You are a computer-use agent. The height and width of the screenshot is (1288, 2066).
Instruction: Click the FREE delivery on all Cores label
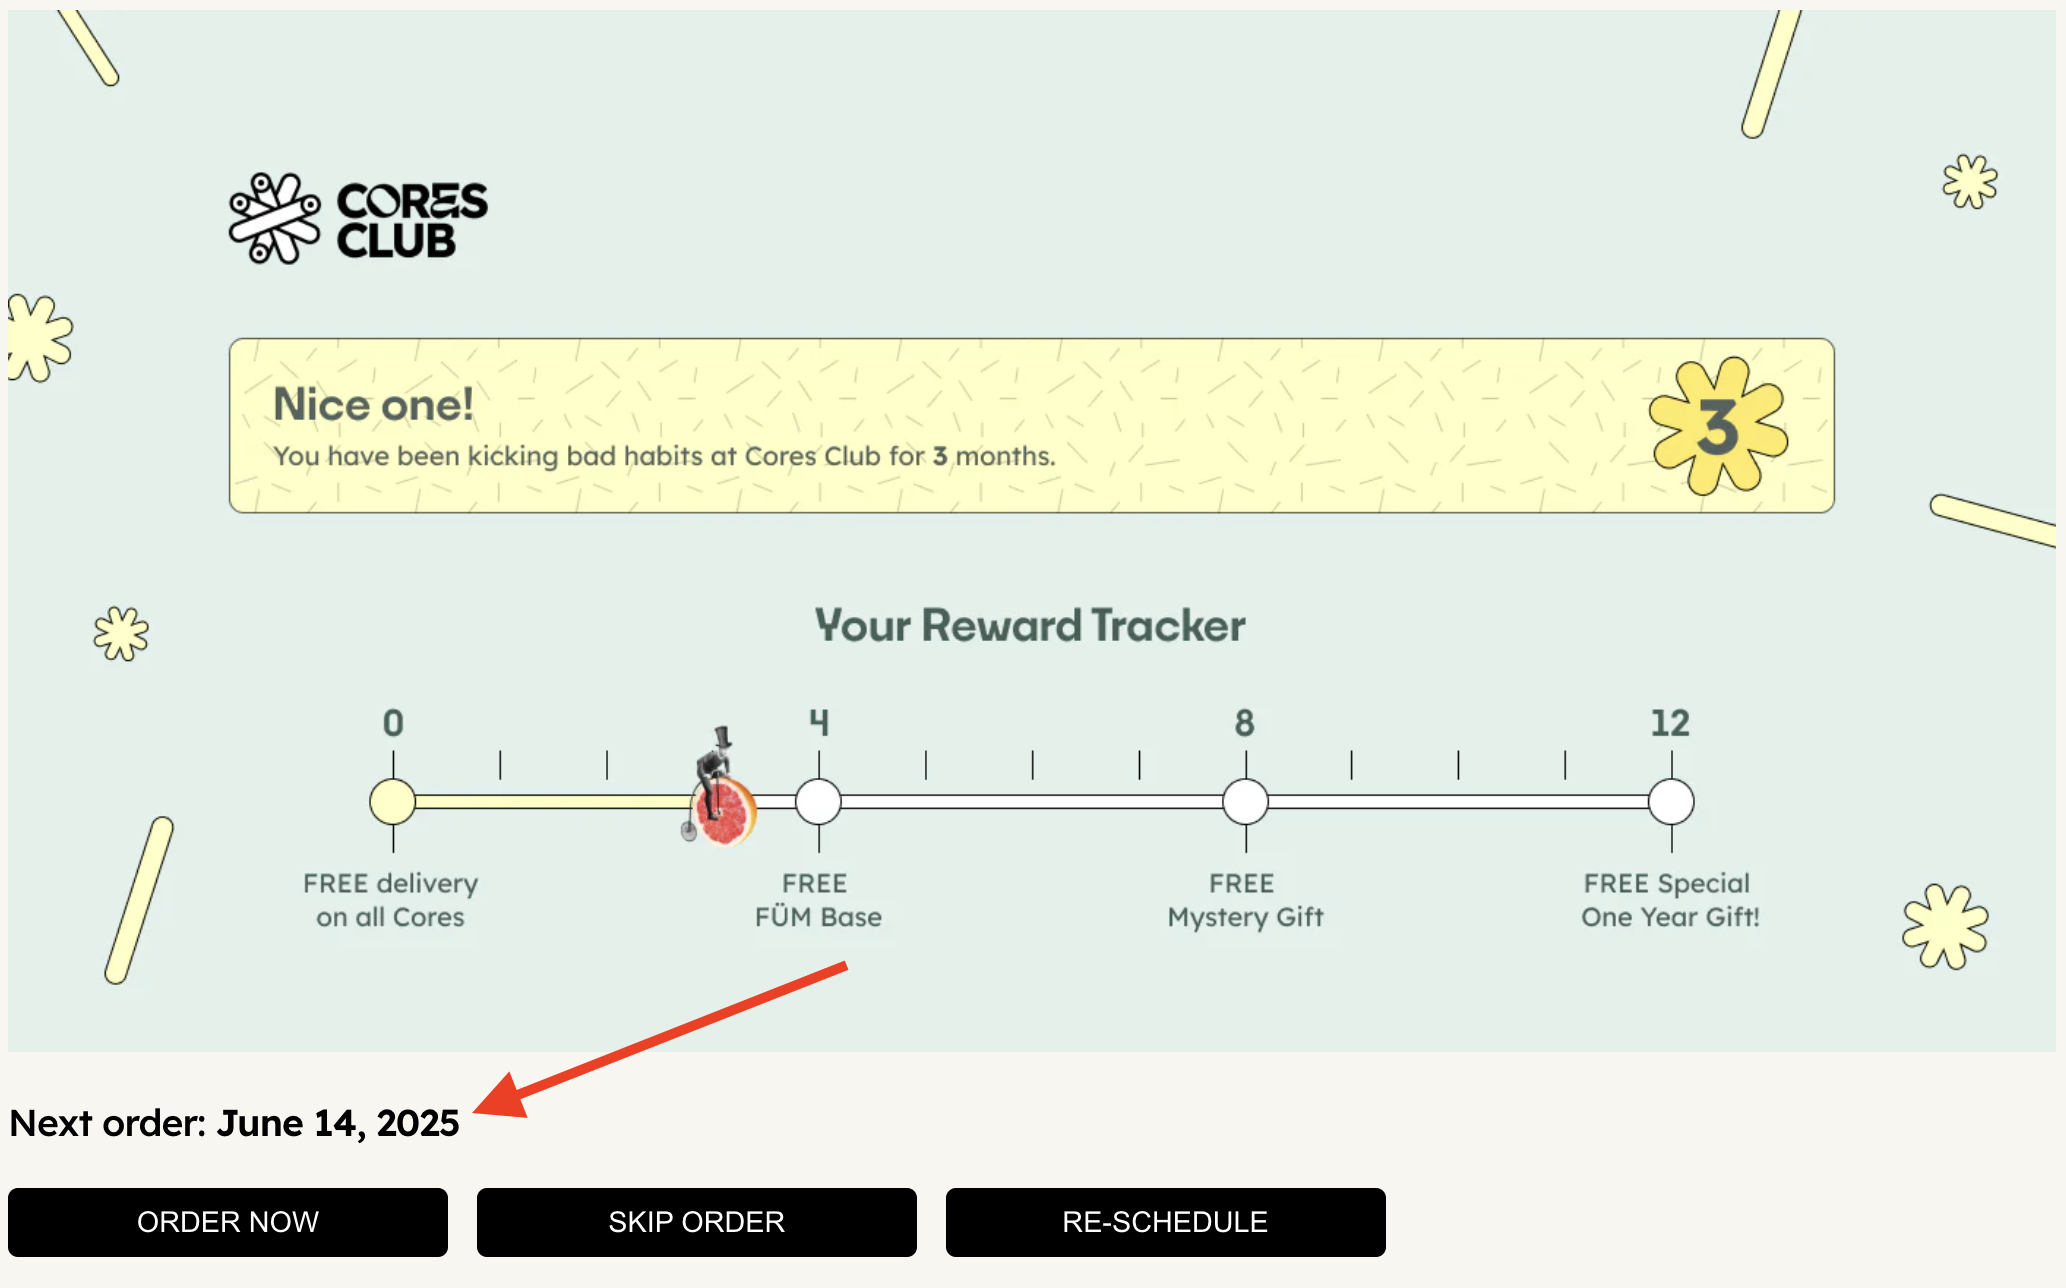[x=391, y=900]
